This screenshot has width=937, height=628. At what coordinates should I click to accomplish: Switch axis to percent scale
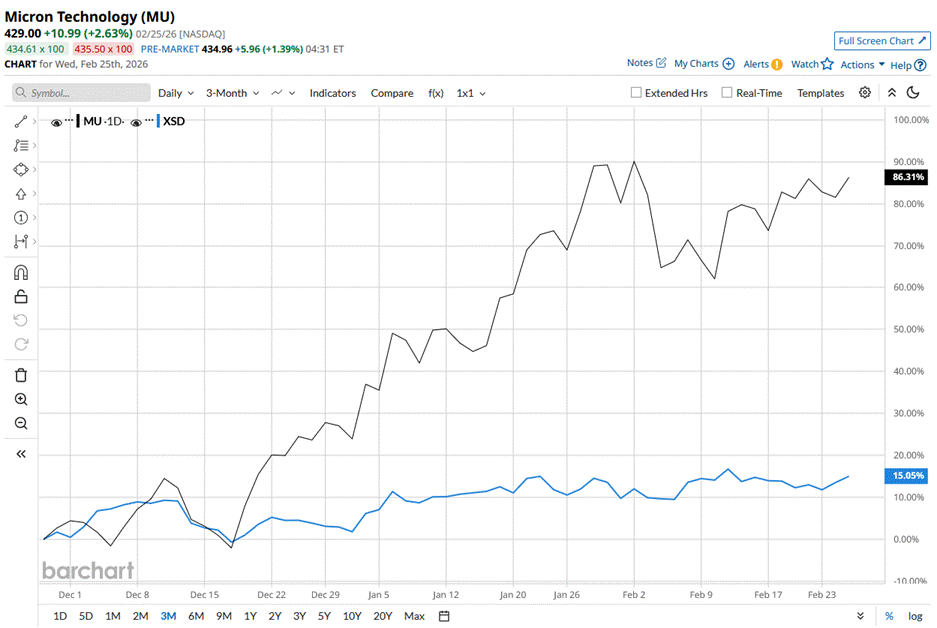(889, 616)
